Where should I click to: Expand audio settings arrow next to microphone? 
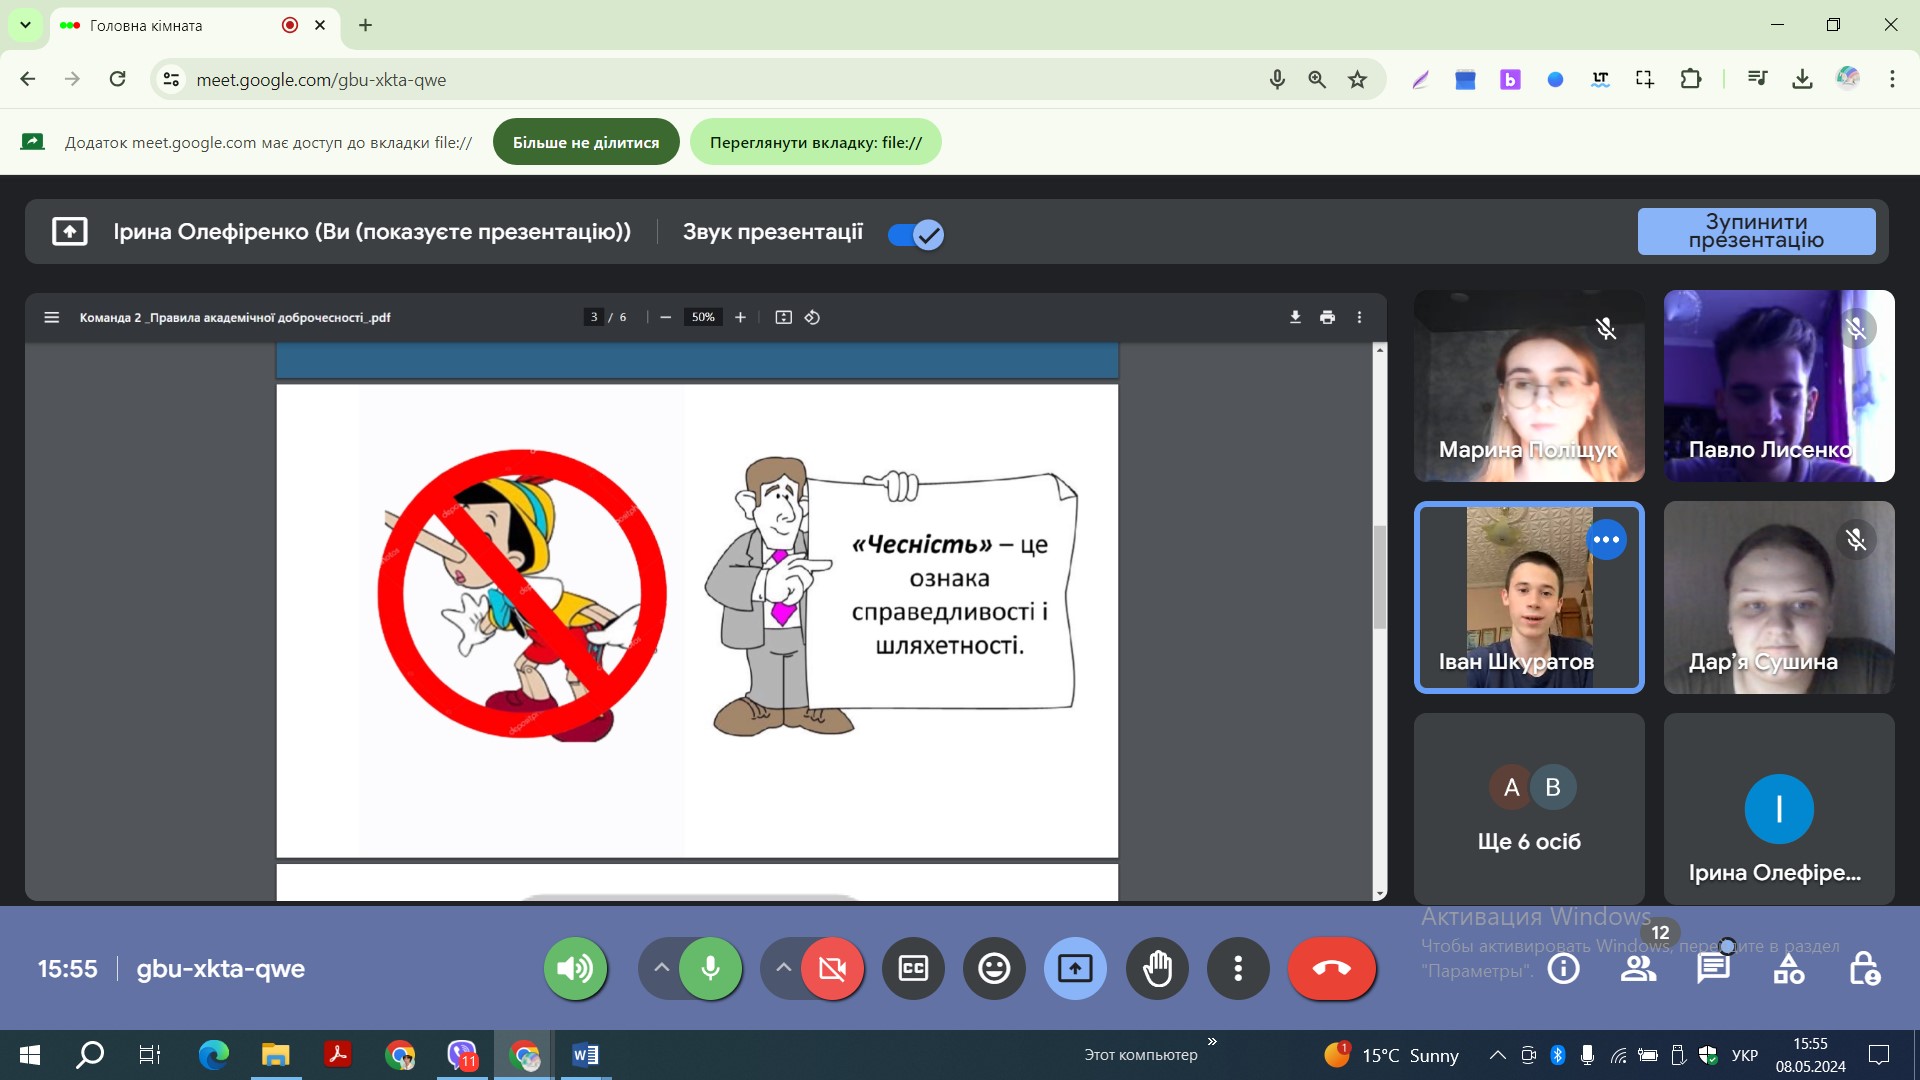tap(661, 968)
